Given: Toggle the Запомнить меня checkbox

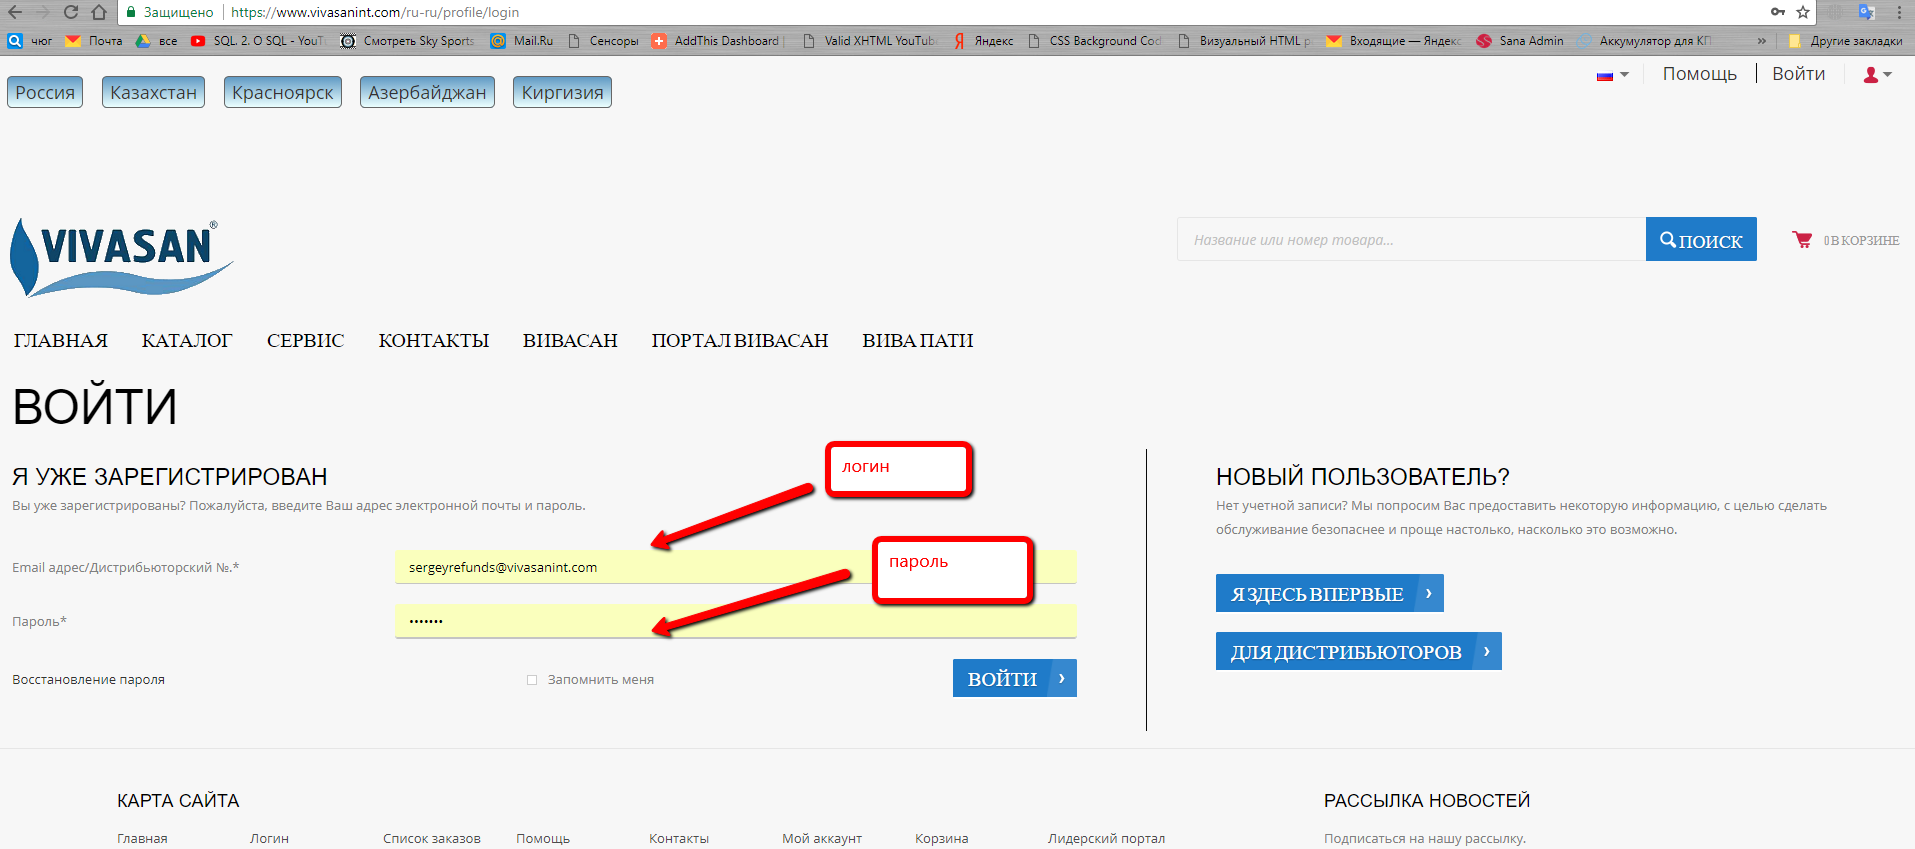Looking at the screenshot, I should [532, 680].
